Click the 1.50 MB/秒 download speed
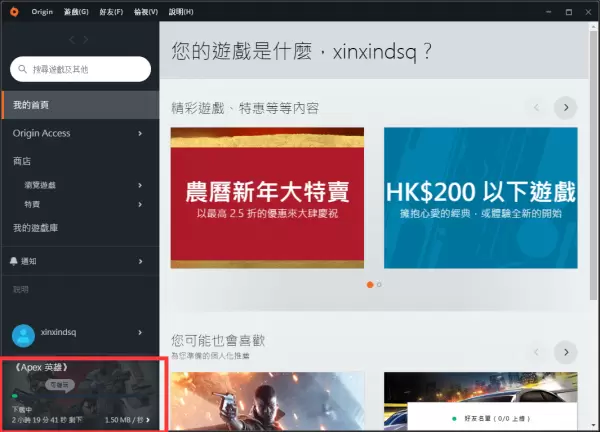 [x=124, y=420]
